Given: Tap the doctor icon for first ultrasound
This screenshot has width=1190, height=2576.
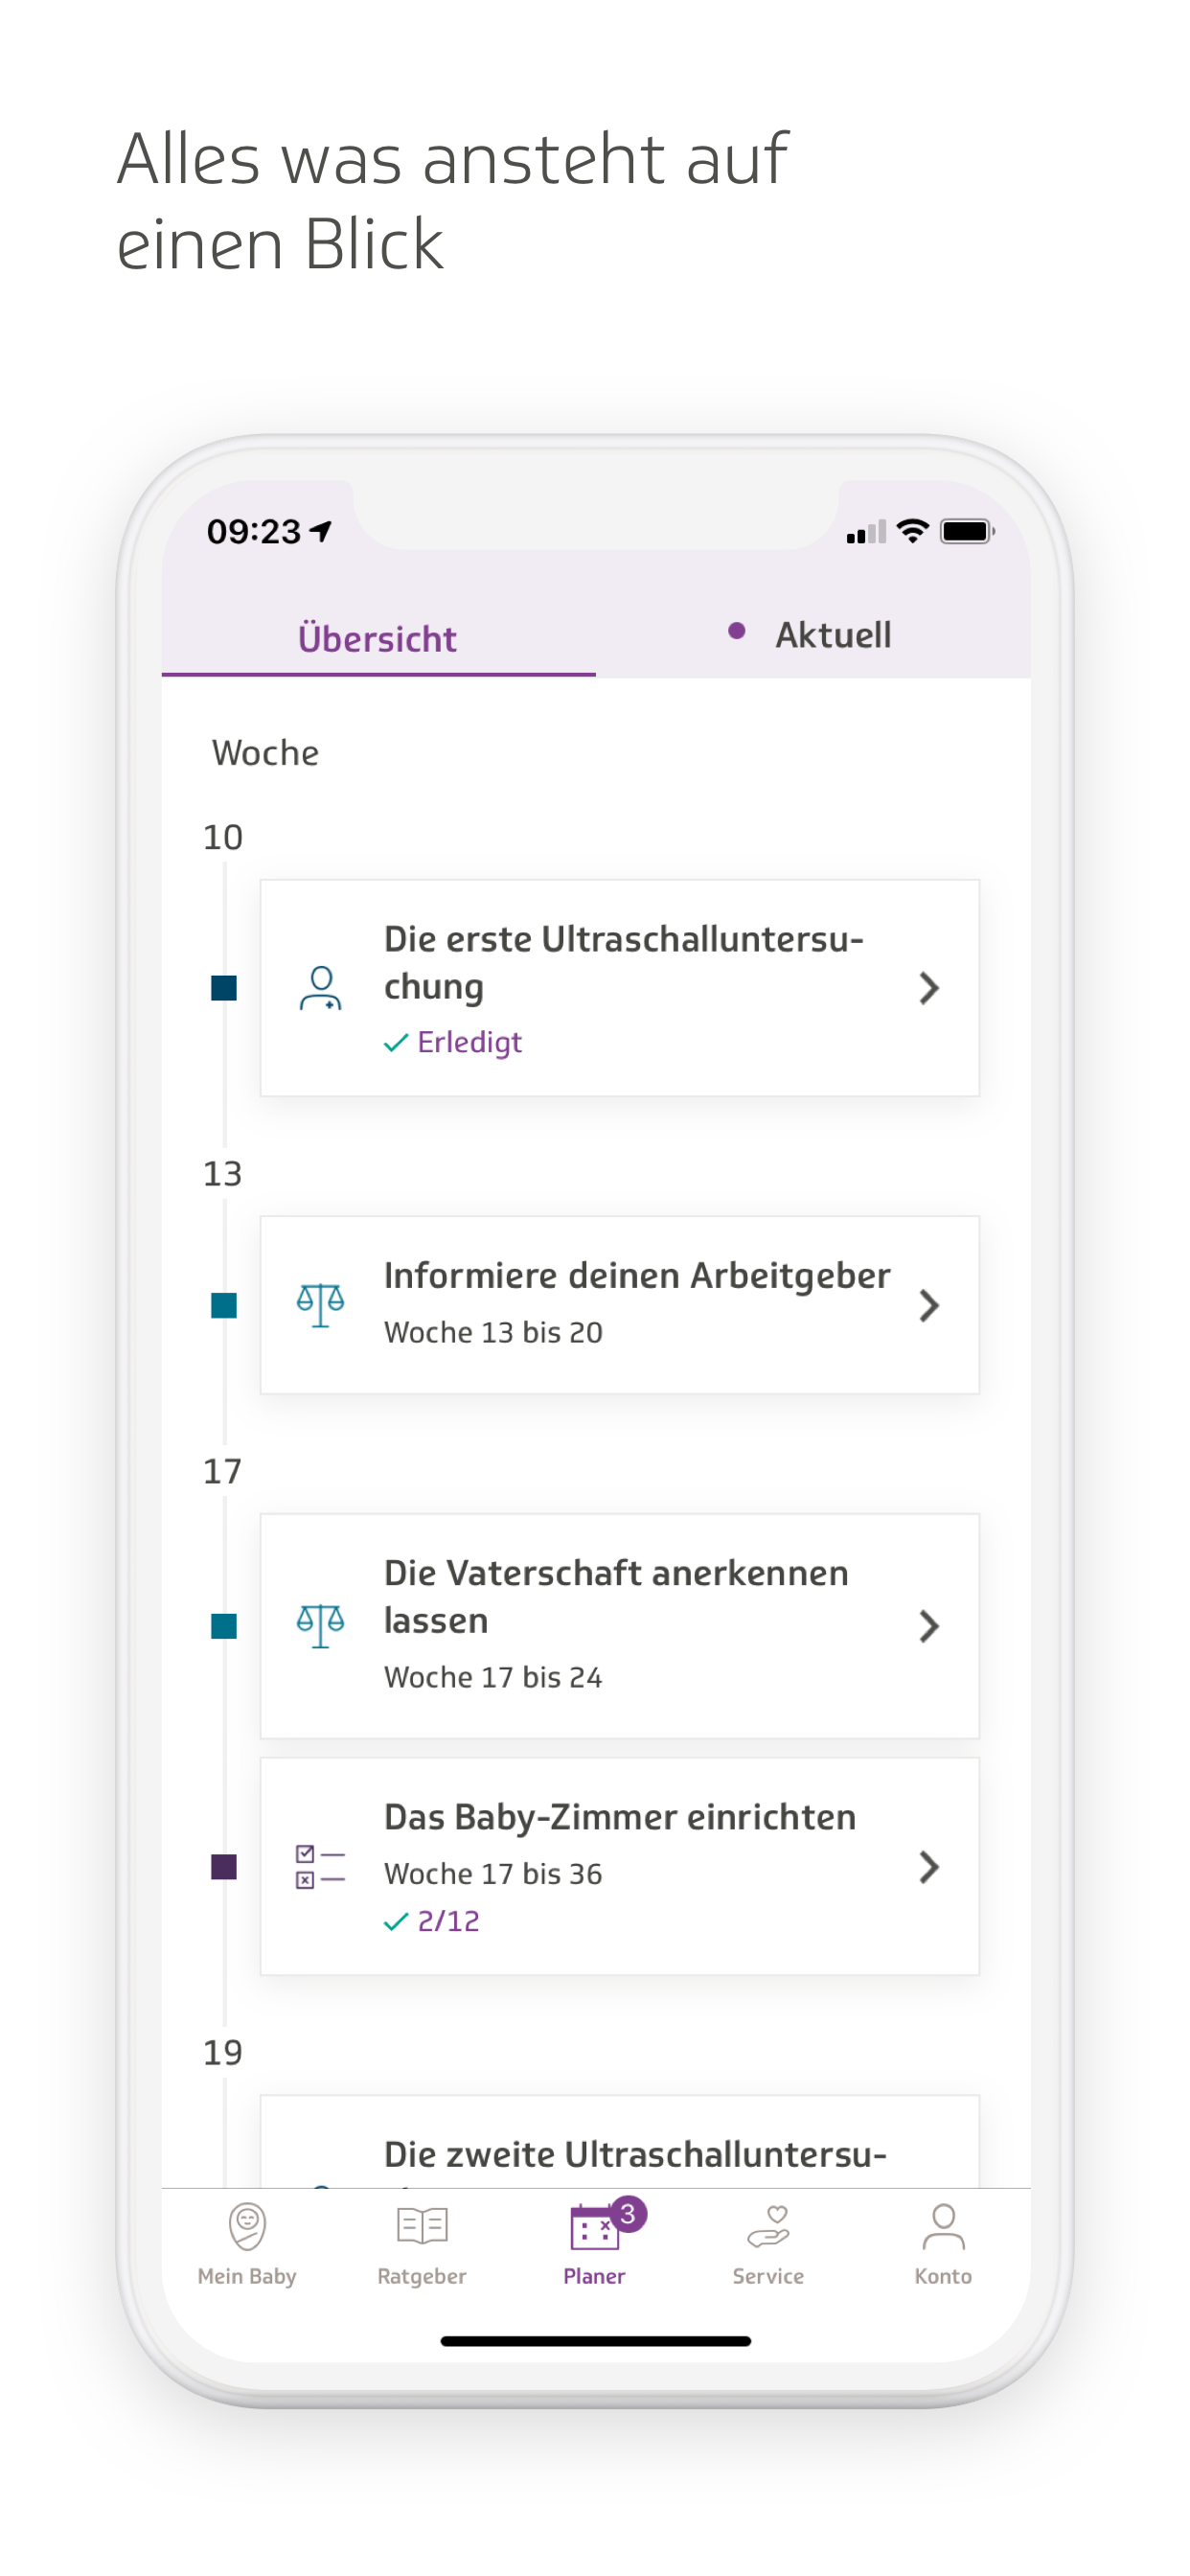Looking at the screenshot, I should [320, 988].
